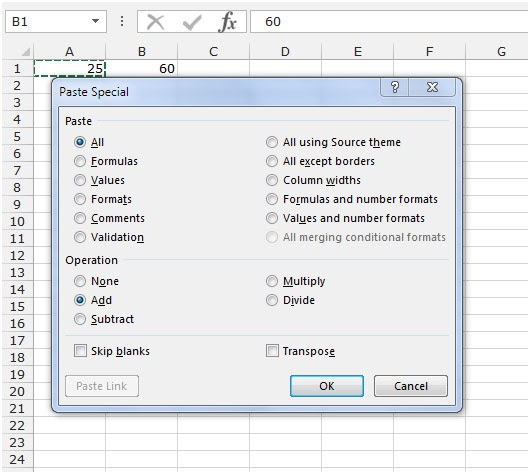Open the Name Box dropdown arrow
This screenshot has height=474, width=530.
[96, 21]
